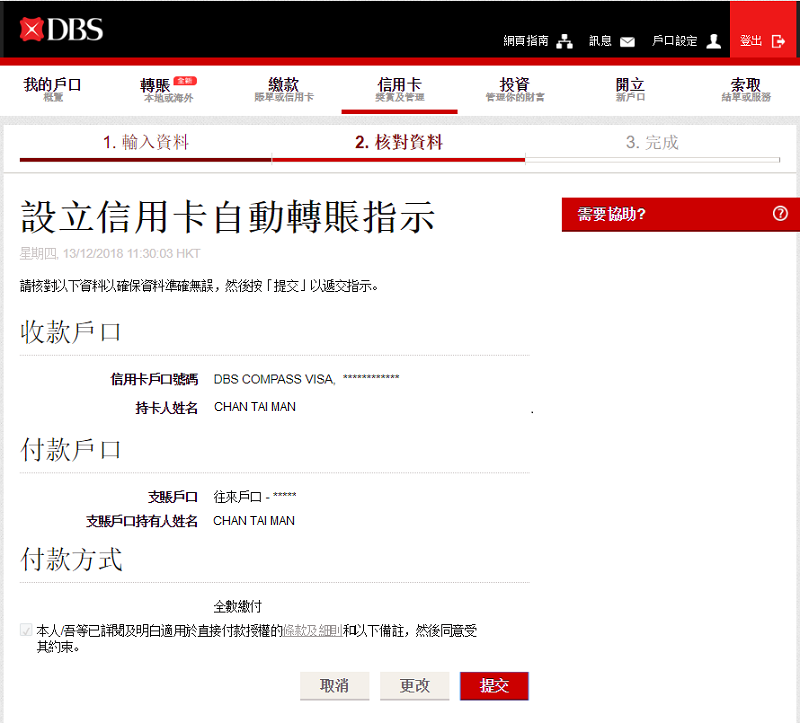The height and width of the screenshot is (723, 800).
Task: Click the help question mark icon
Action: tap(780, 214)
